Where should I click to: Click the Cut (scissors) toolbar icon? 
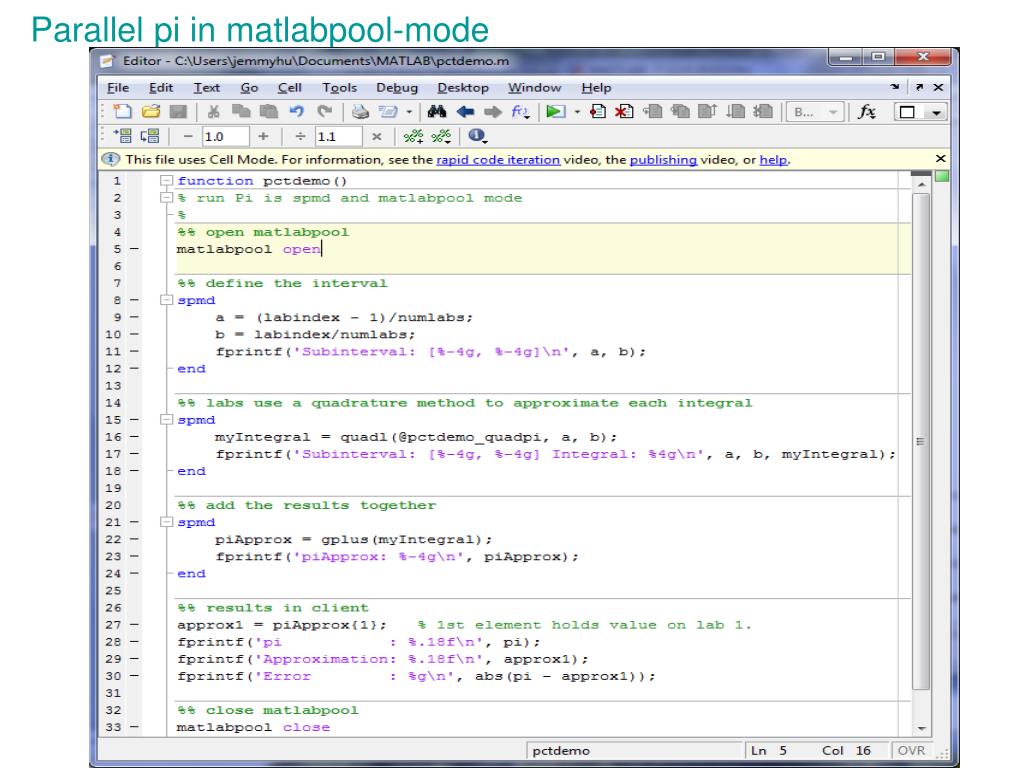[213, 112]
